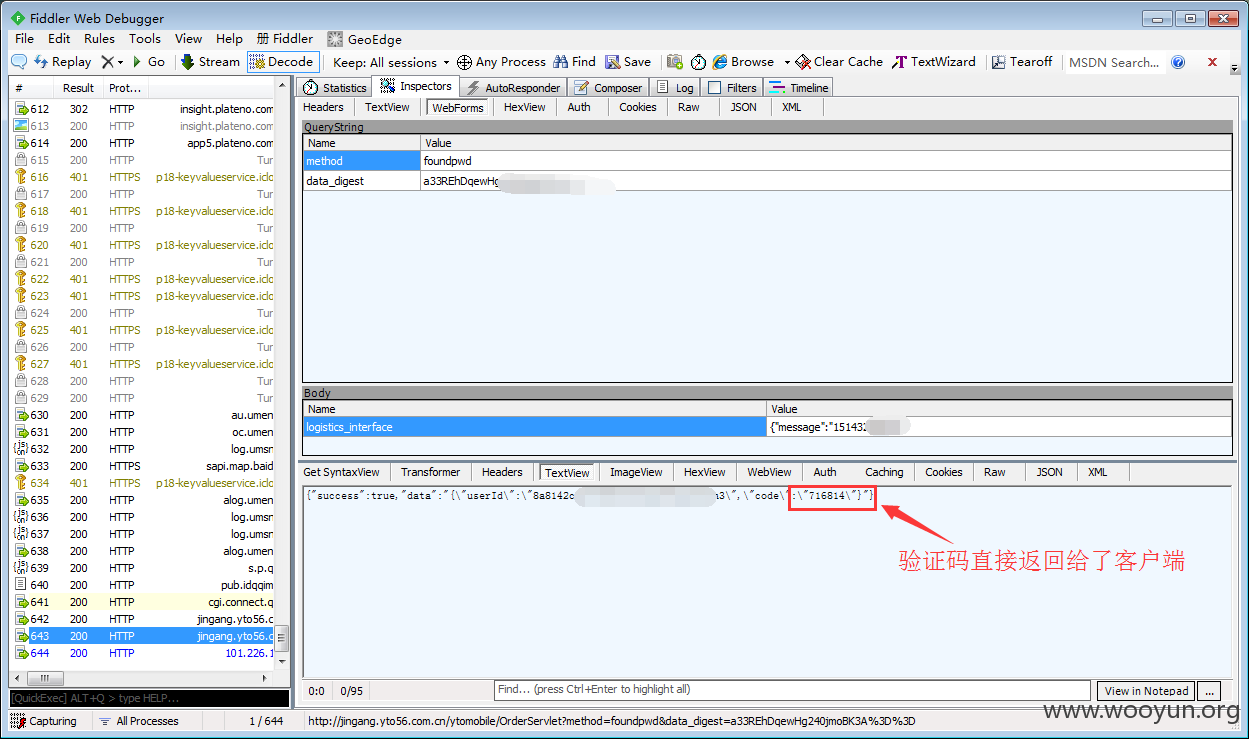The height and width of the screenshot is (739, 1249).
Task: Click Browse with the IE icon
Action: click(x=743, y=62)
